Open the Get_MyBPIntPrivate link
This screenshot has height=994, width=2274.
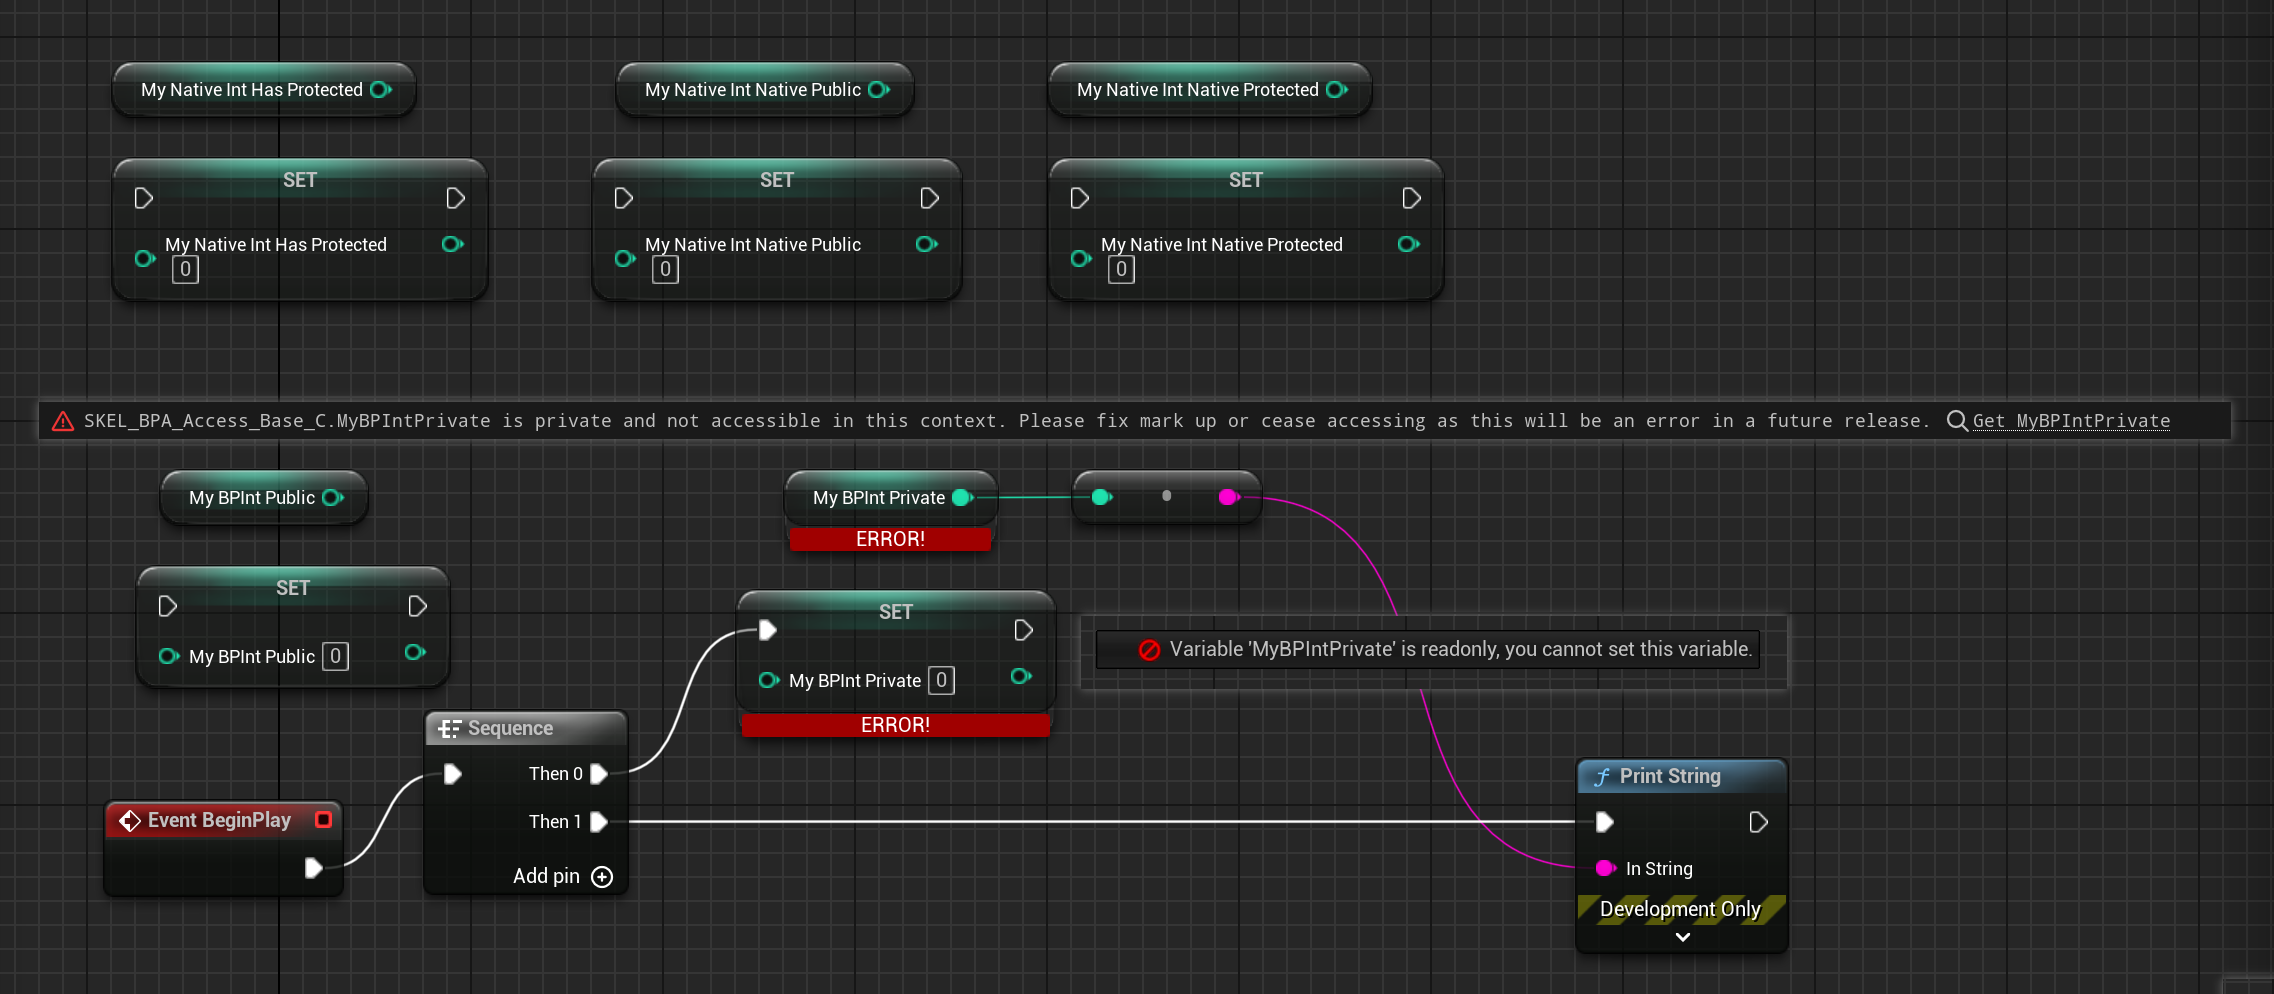click(2071, 421)
